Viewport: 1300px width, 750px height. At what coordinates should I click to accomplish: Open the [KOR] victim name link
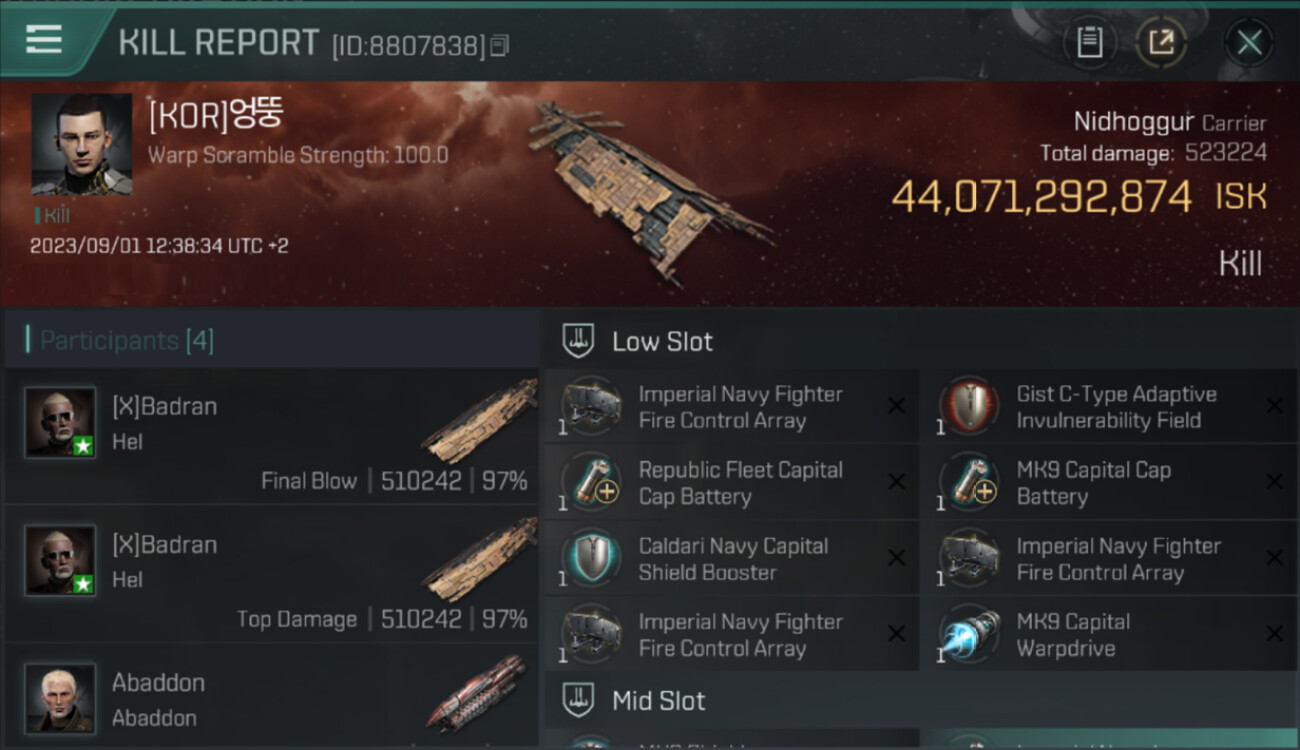pyautogui.click(x=216, y=115)
